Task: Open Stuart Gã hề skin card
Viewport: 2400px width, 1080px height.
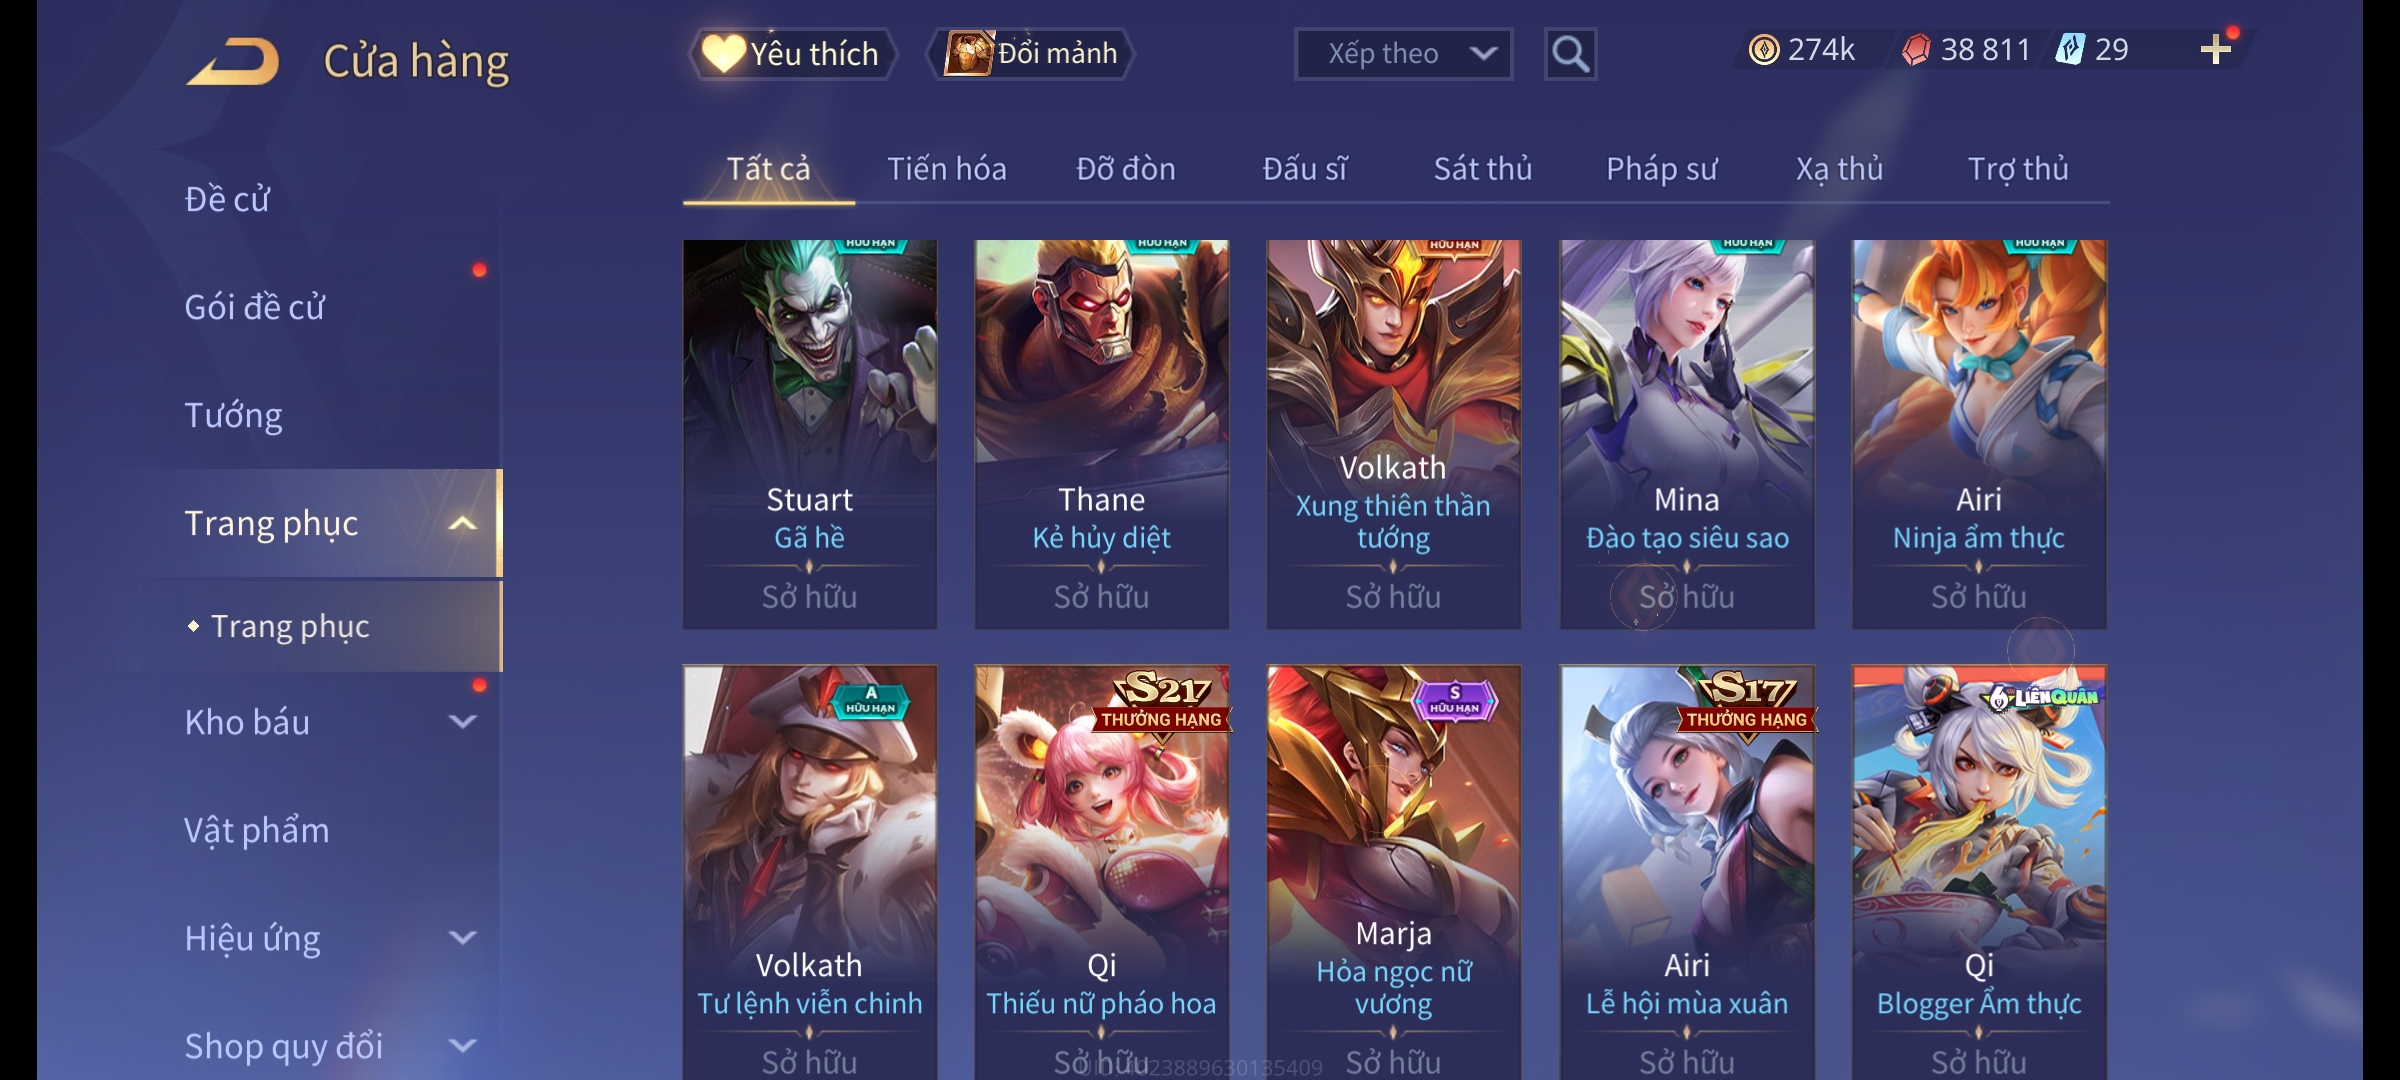Action: [x=810, y=434]
